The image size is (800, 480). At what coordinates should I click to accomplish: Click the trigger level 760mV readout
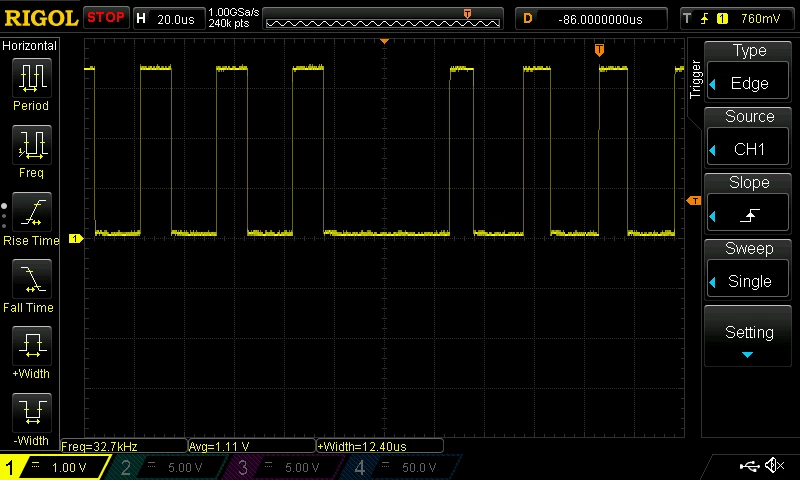pos(760,19)
